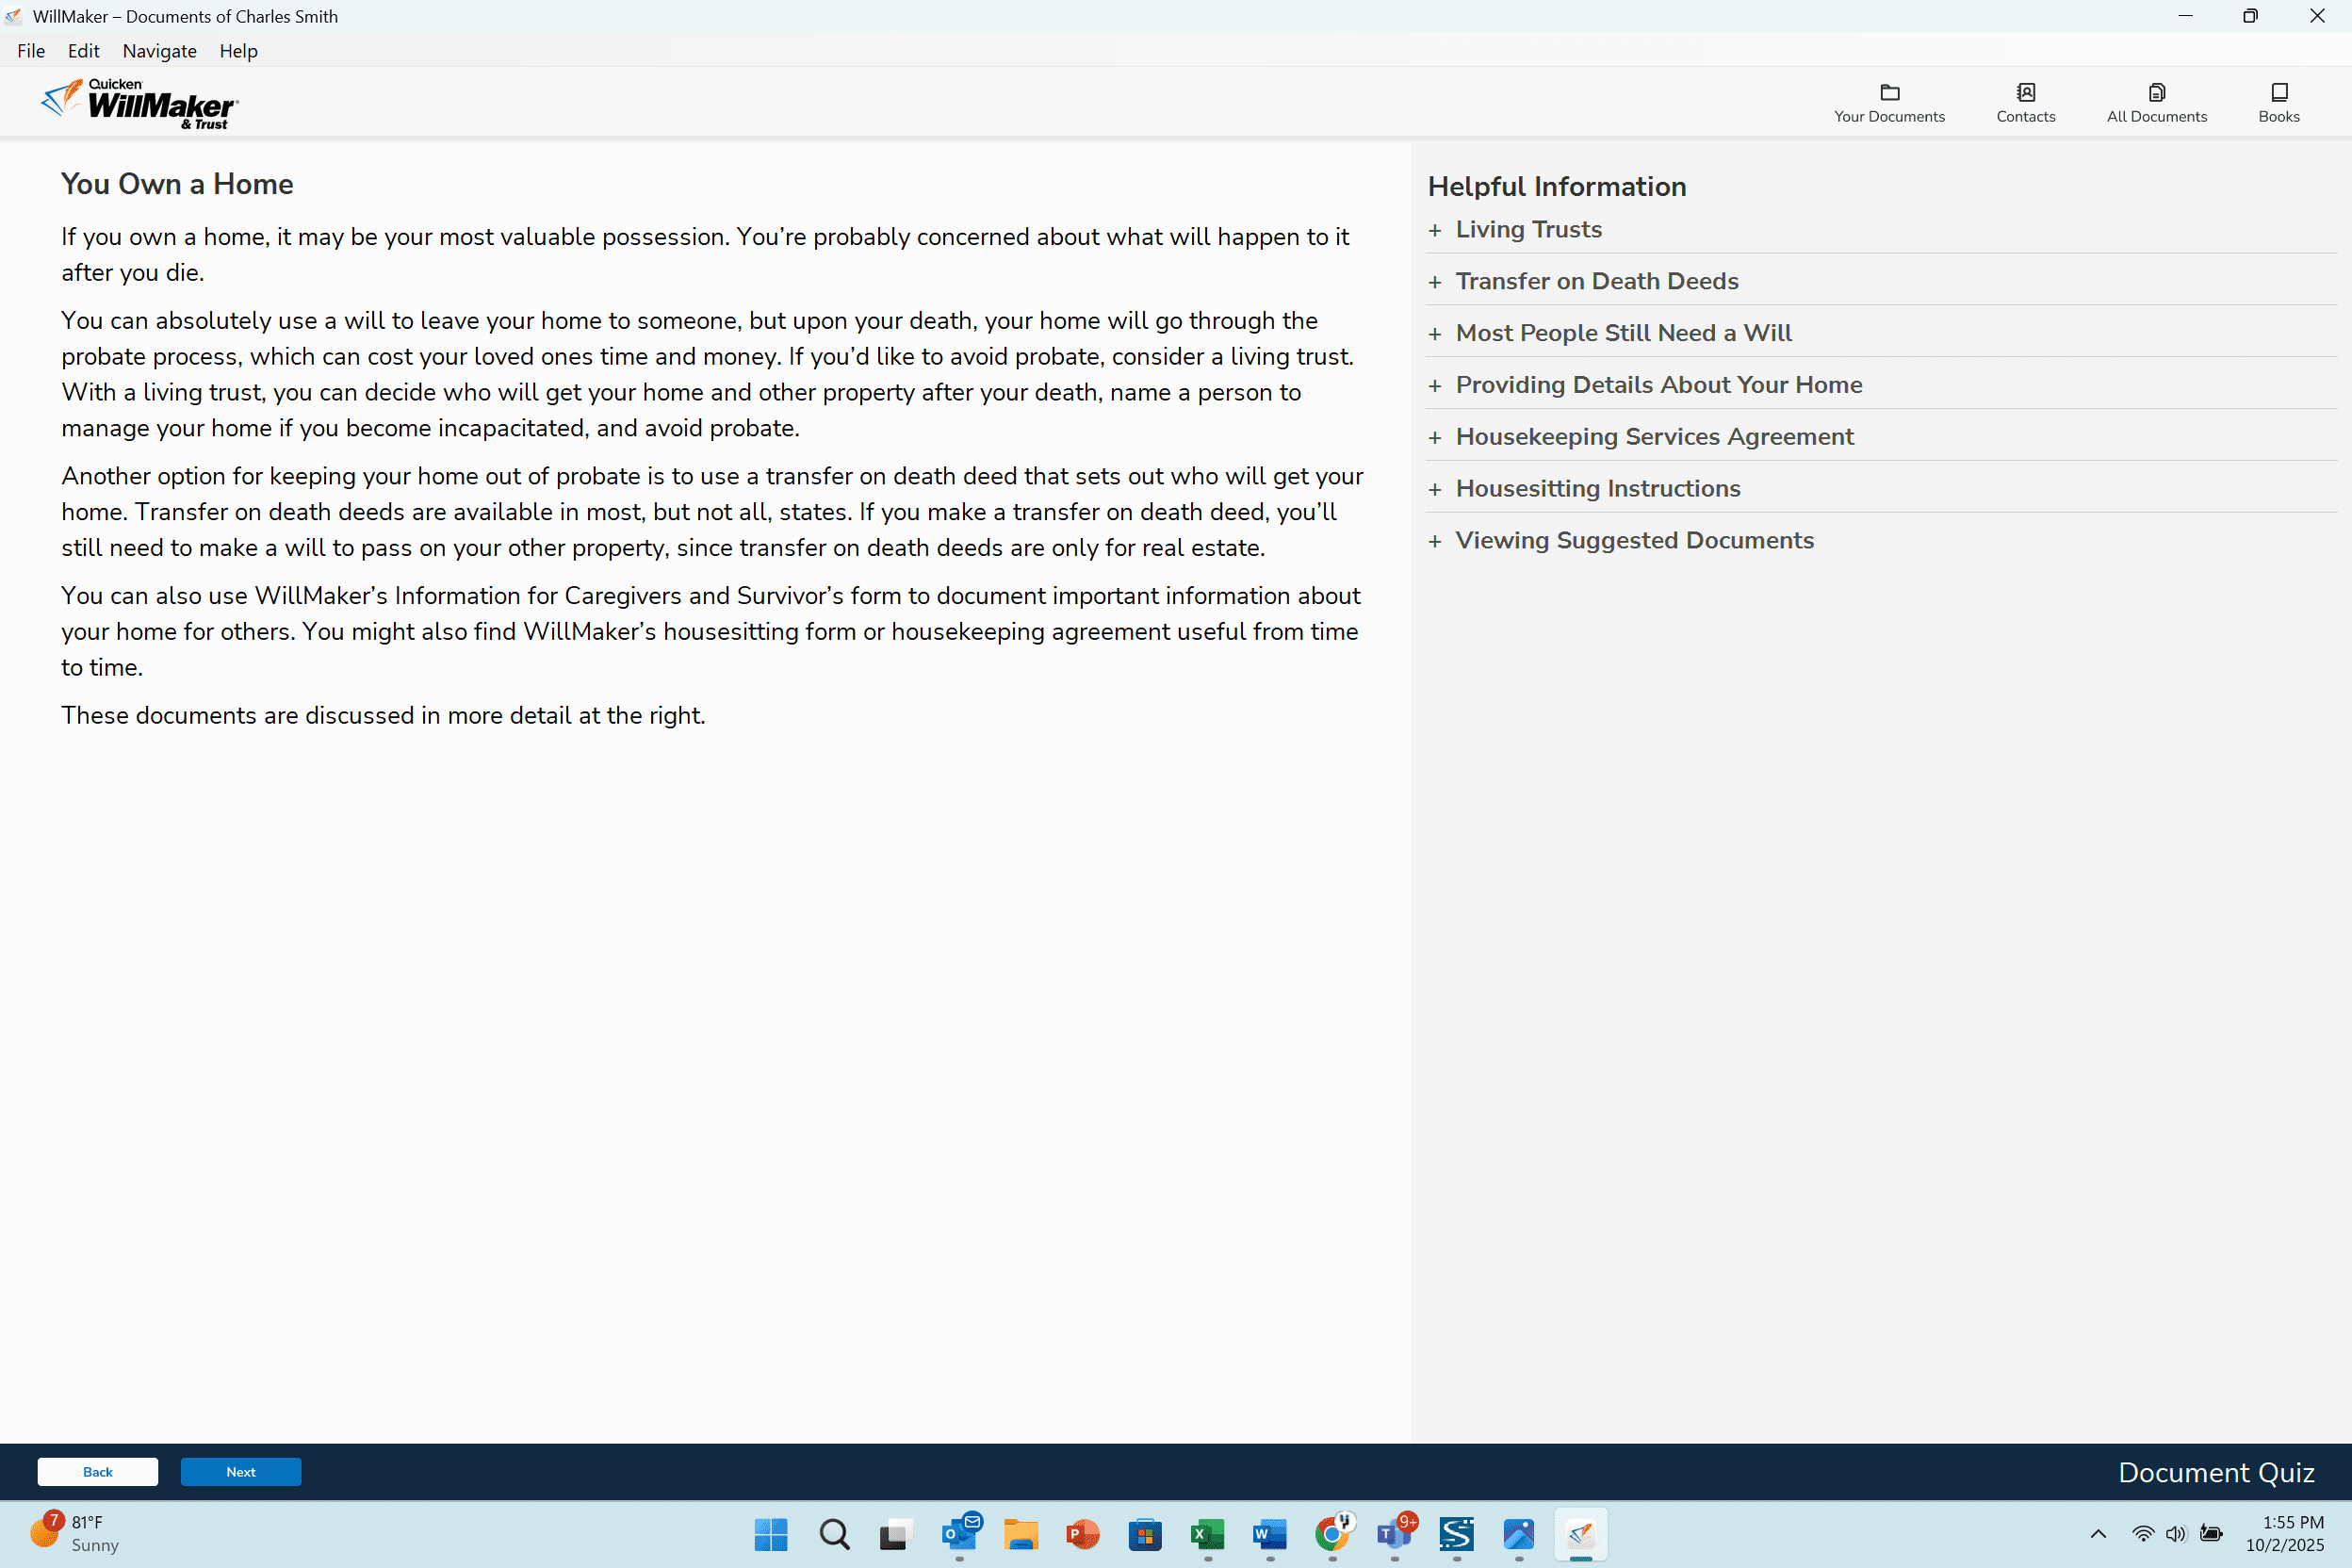Expand Providing Details About Your Home
The height and width of the screenshot is (1568, 2352).
[1658, 385]
